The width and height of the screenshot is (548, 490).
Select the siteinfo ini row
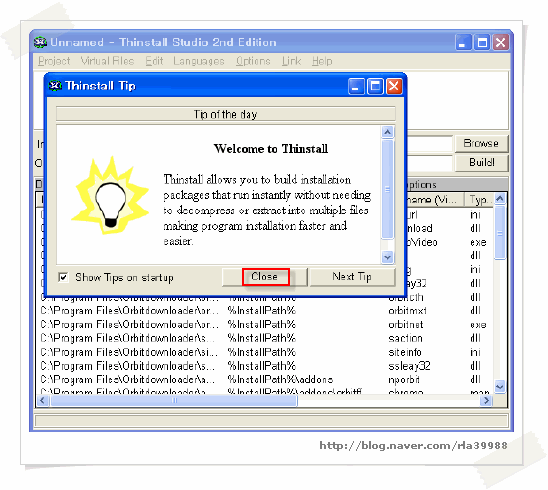click(x=264, y=352)
